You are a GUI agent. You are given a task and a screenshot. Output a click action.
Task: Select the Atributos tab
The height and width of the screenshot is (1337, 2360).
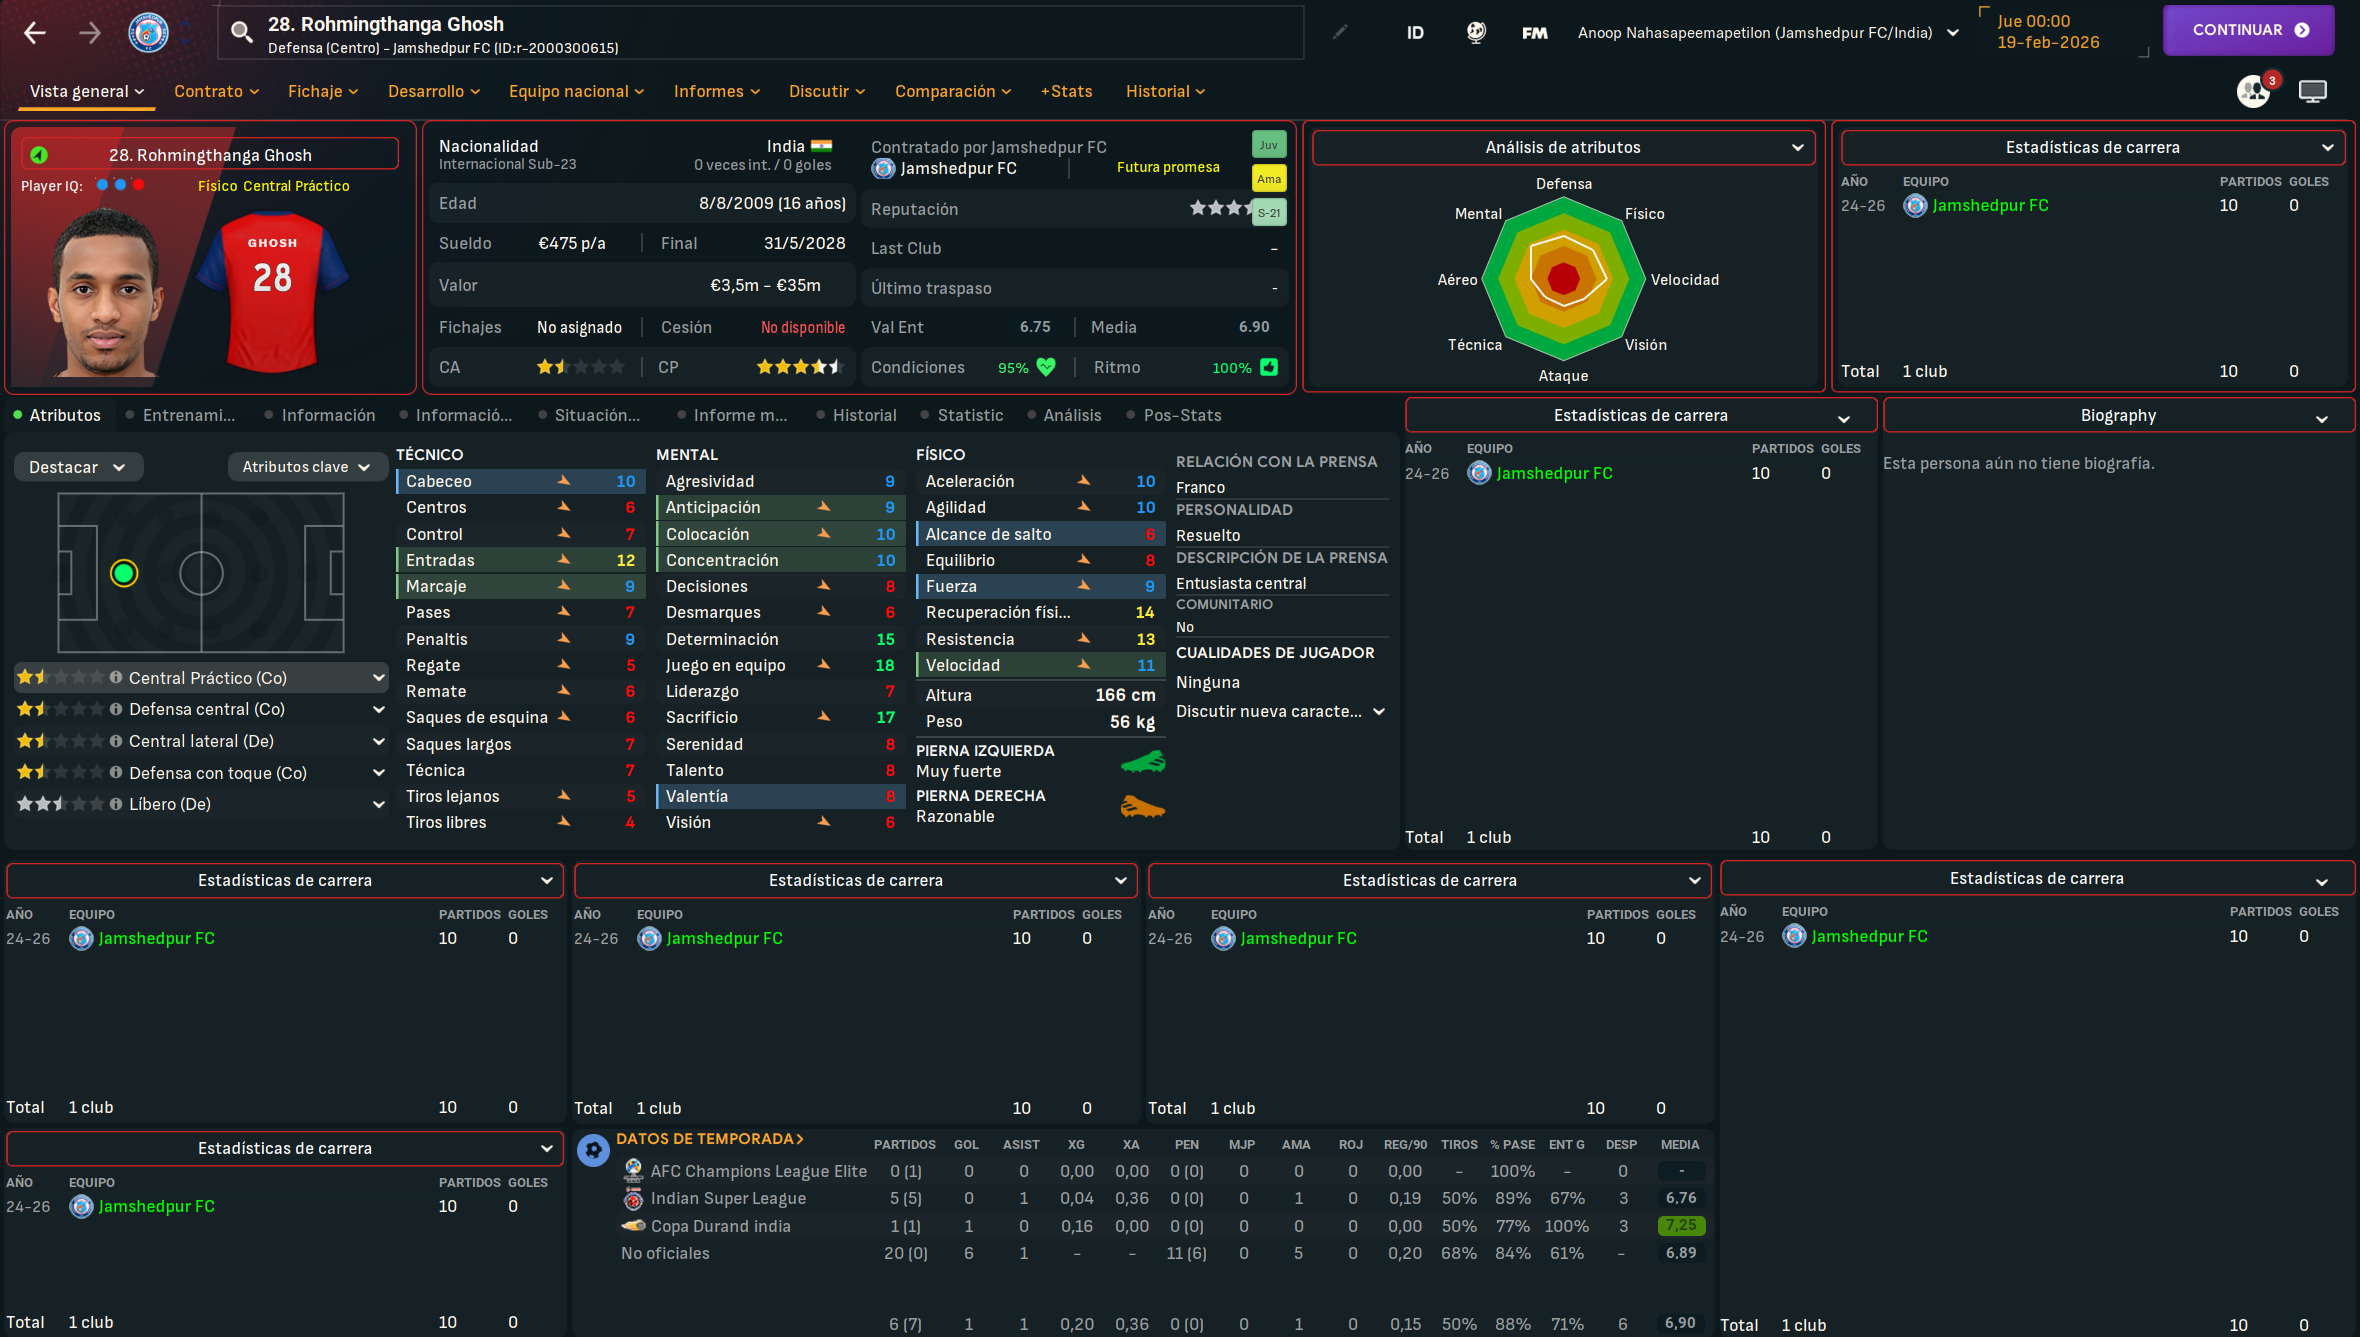point(65,415)
